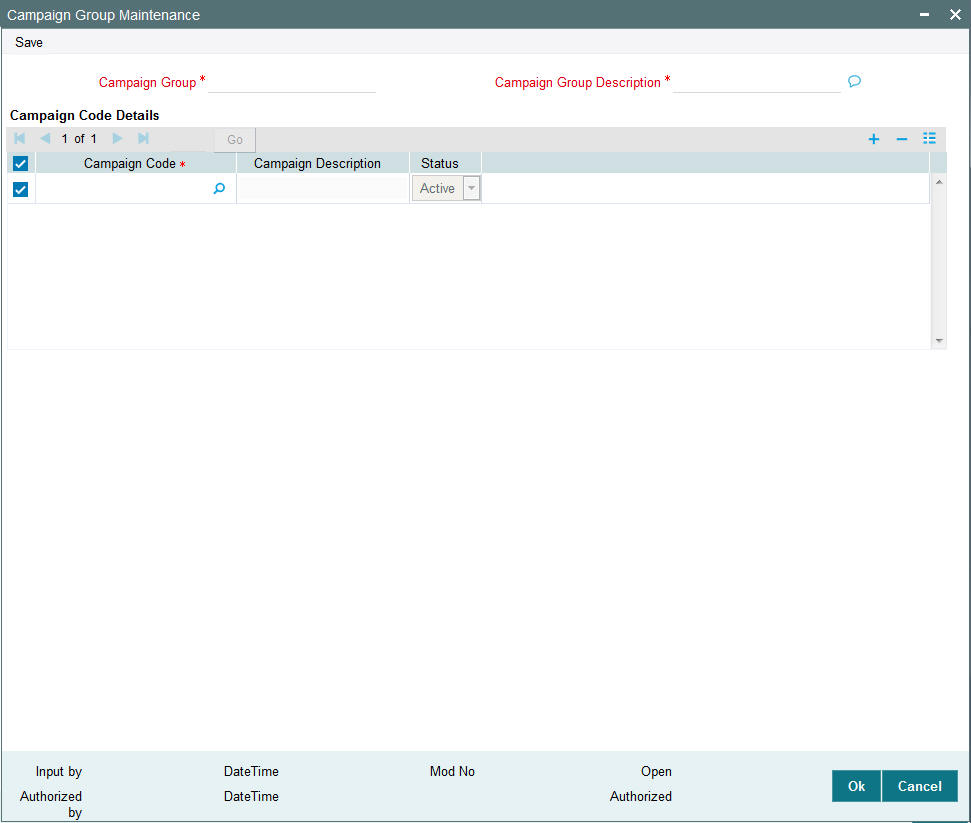
Task: Click the Cancel button
Action: 920,786
